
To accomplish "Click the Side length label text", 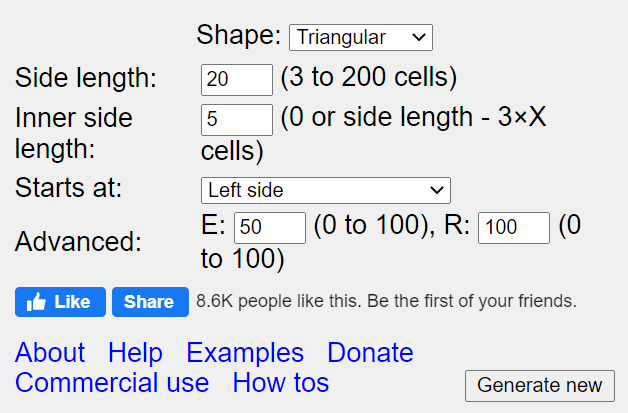I will (x=86, y=77).
